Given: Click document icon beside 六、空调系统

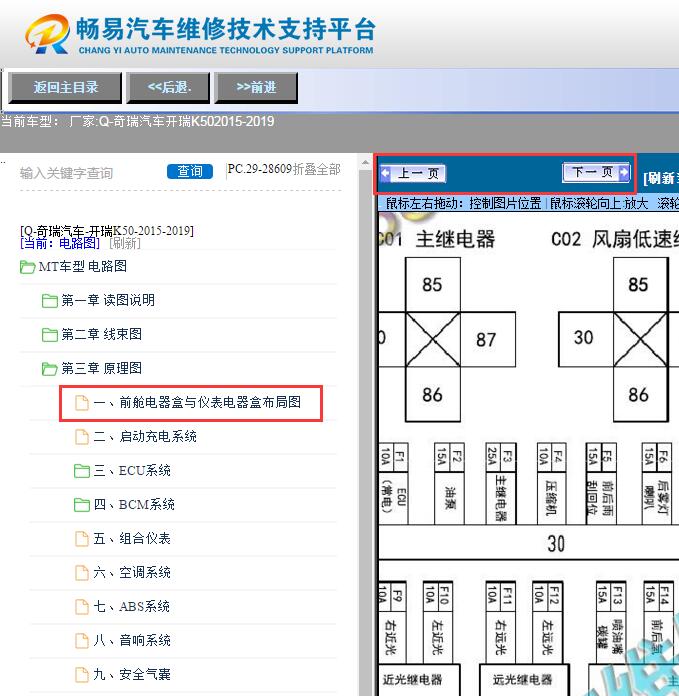Looking at the screenshot, I should coord(82,573).
